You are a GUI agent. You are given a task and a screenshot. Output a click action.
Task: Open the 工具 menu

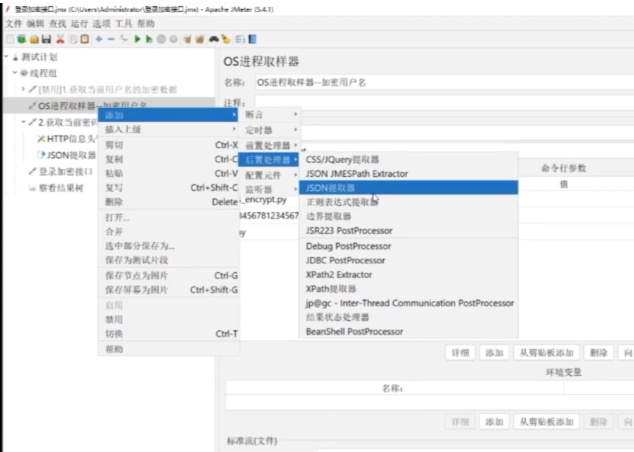124,24
